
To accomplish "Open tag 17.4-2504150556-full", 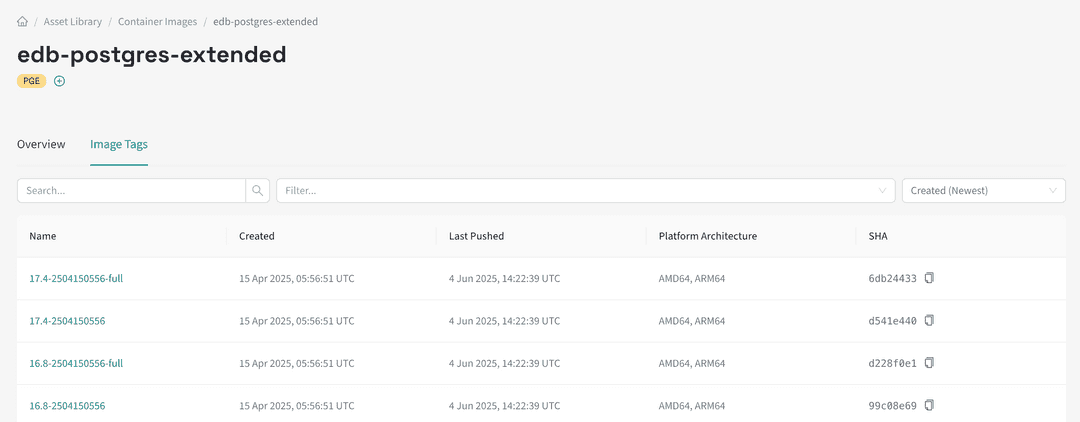I will (x=76, y=279).
